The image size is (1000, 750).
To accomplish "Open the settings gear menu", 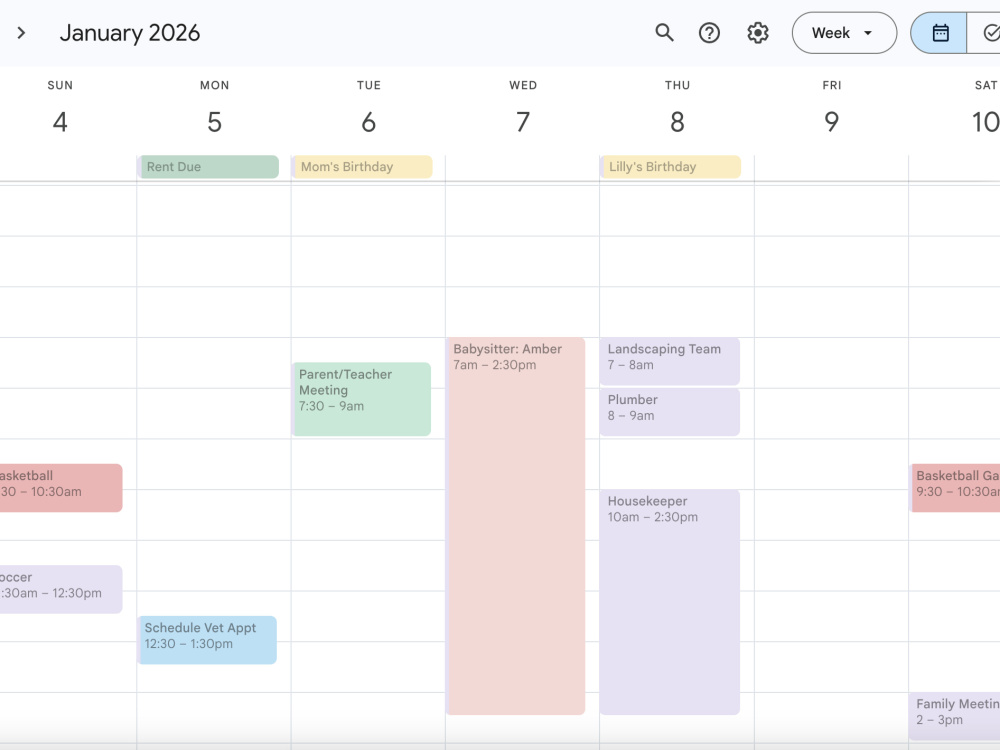I will (758, 33).
